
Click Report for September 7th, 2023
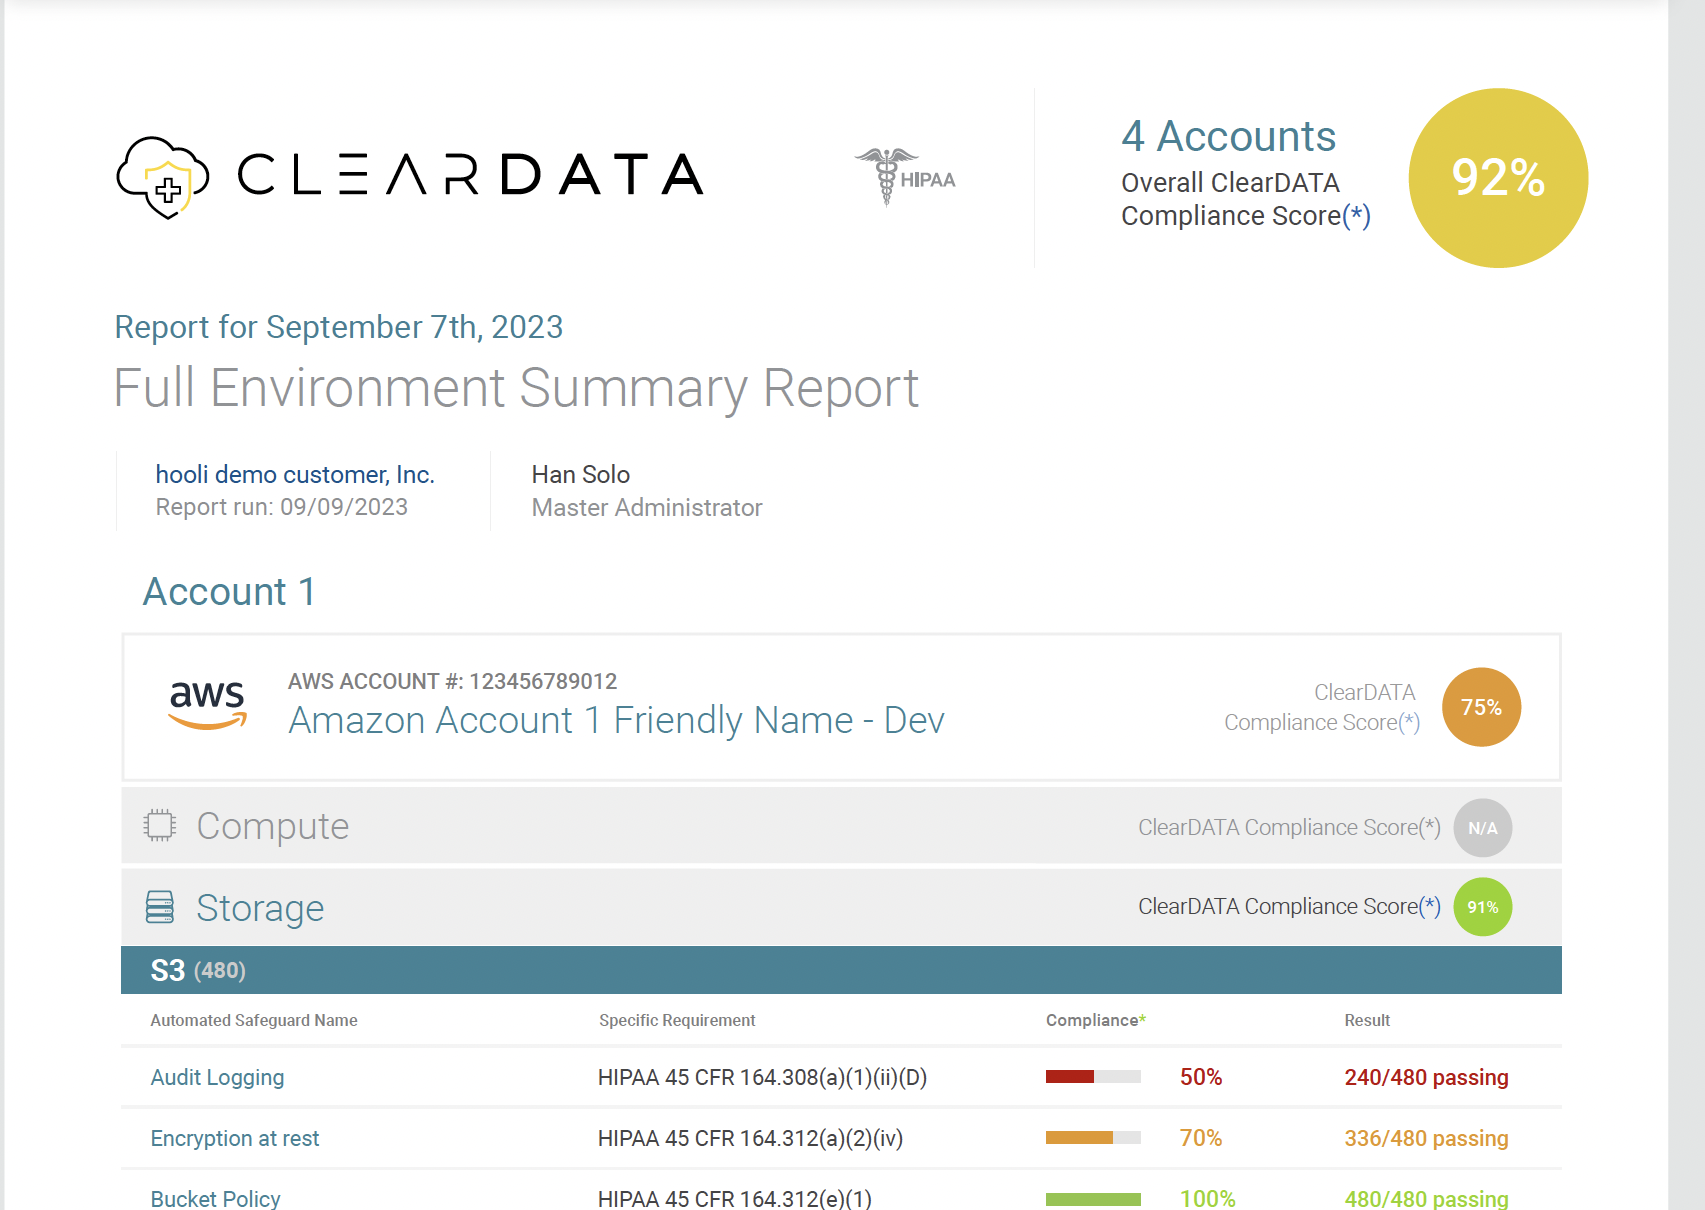(x=339, y=327)
